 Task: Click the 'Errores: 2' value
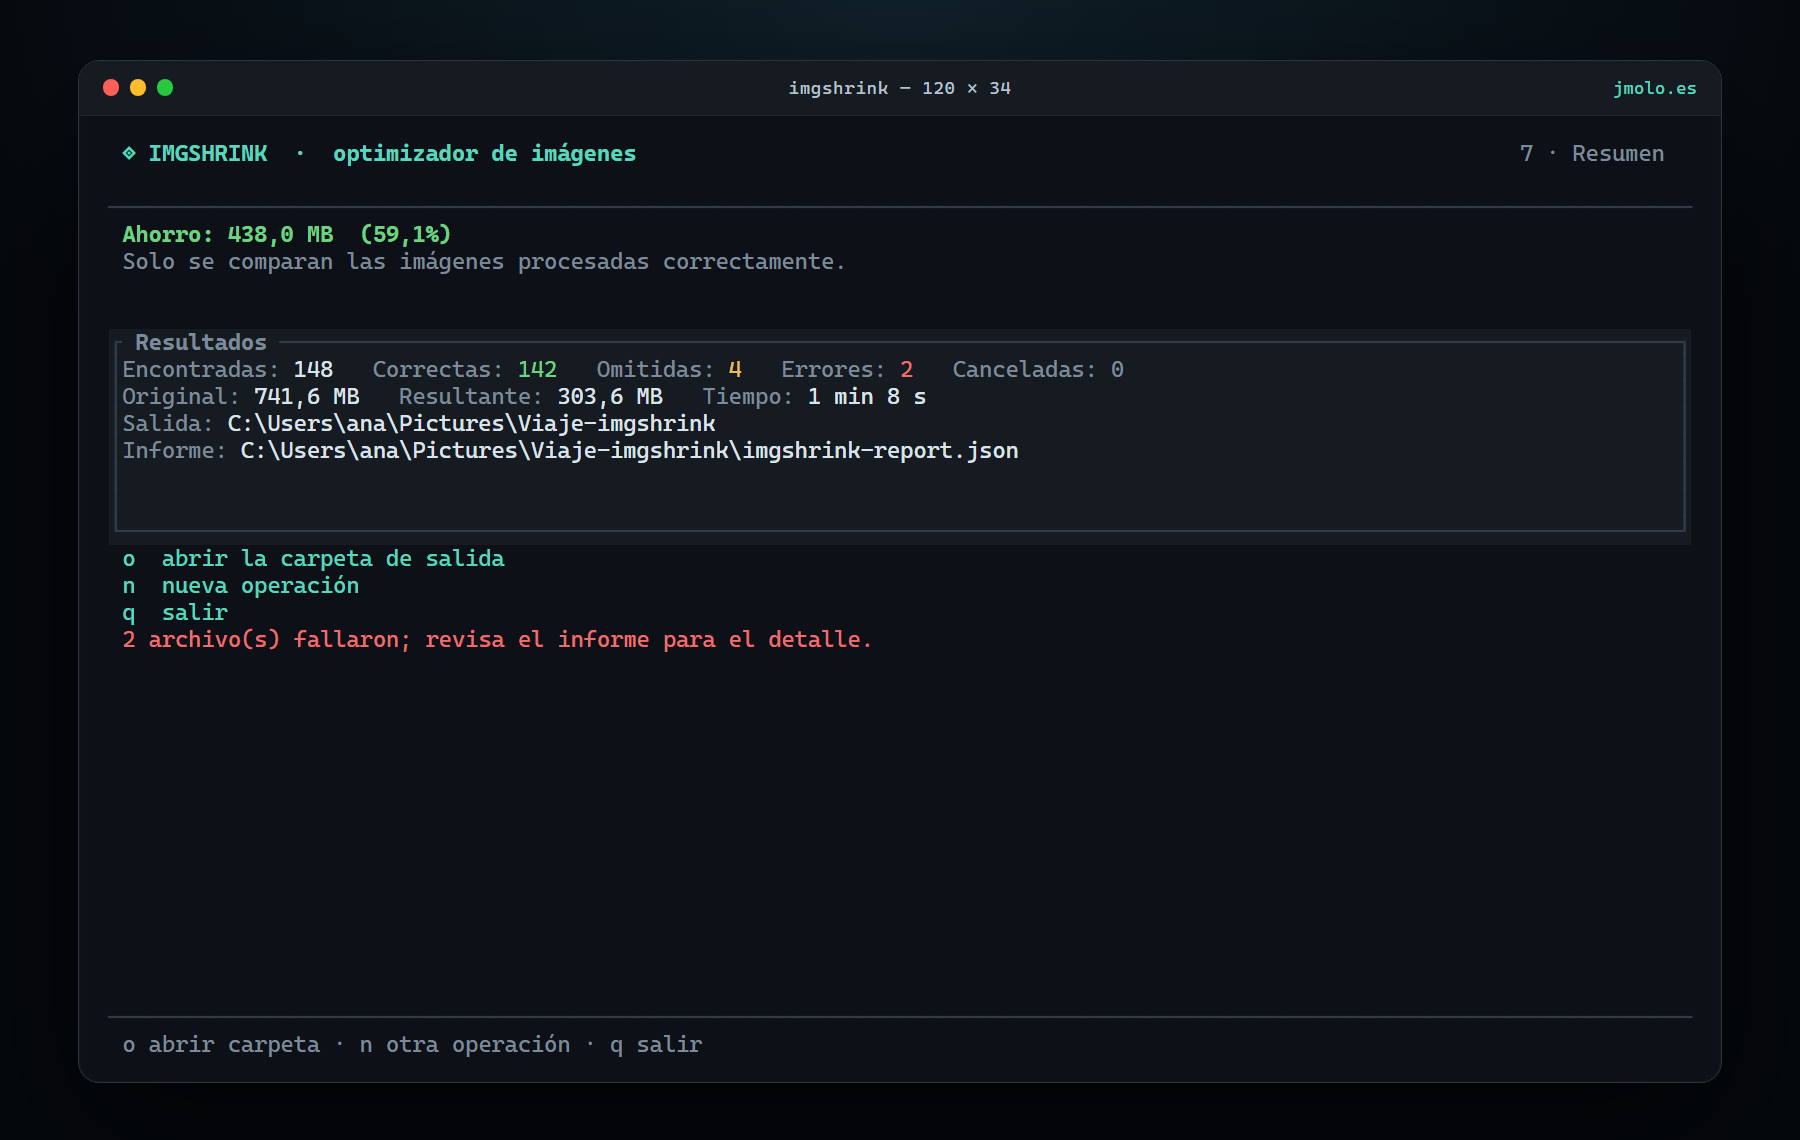[847, 369]
